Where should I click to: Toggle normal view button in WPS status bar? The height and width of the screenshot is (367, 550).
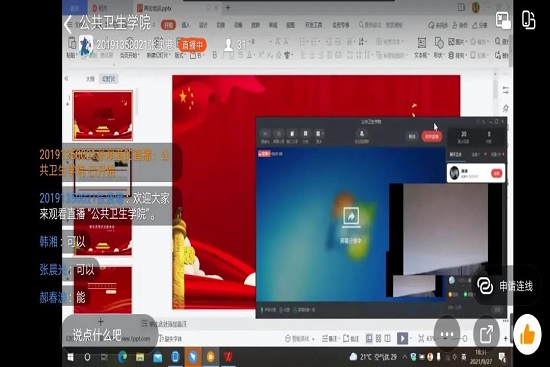pos(369,338)
